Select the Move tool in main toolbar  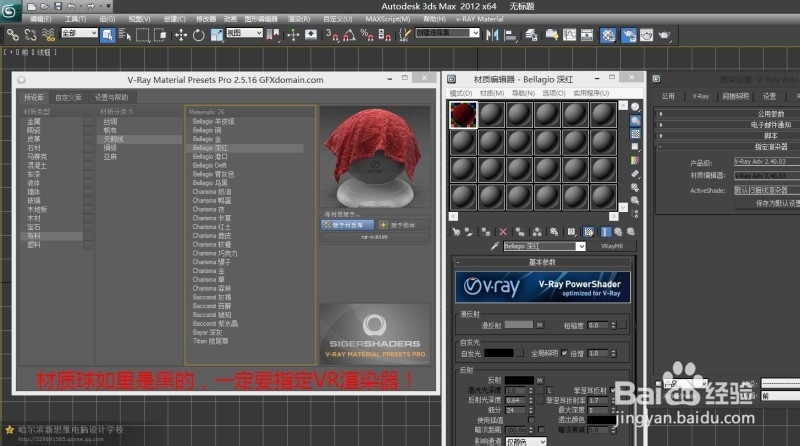[181, 34]
